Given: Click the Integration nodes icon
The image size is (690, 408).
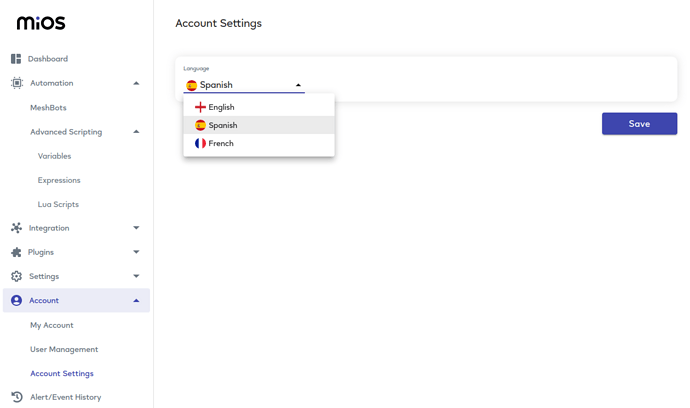Looking at the screenshot, I should 16,228.
